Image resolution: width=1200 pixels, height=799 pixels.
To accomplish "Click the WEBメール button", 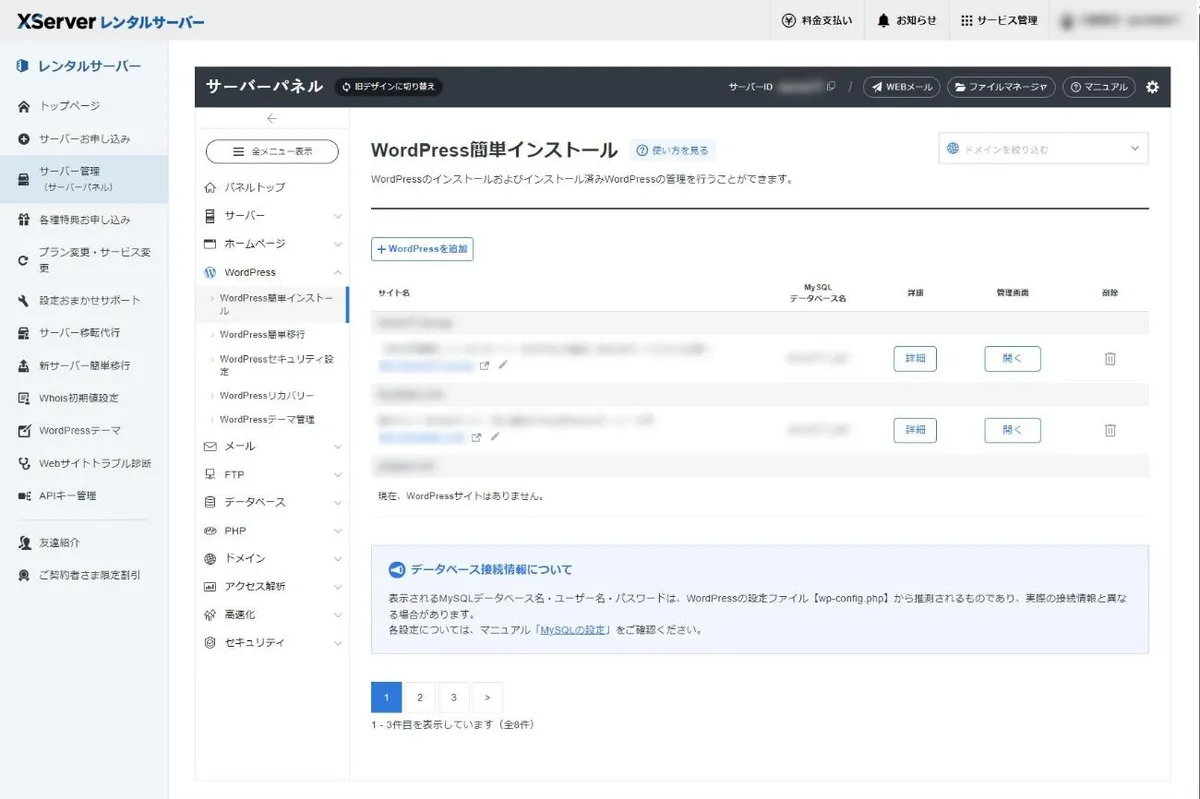I will coord(902,87).
